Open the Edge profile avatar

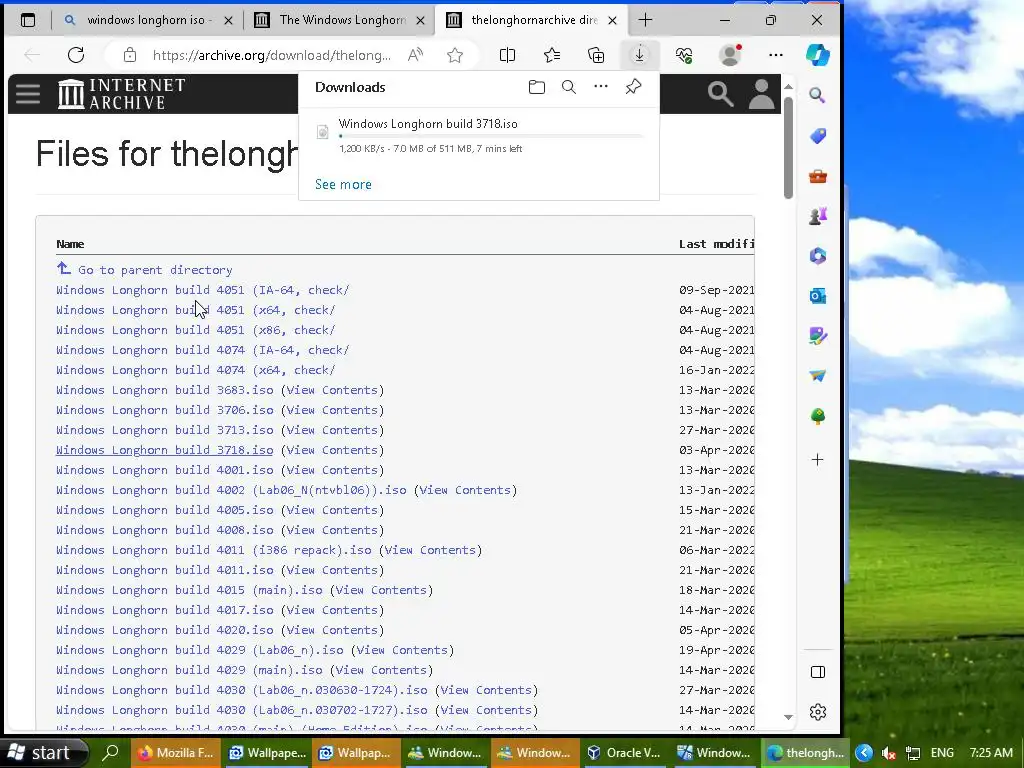[x=729, y=55]
